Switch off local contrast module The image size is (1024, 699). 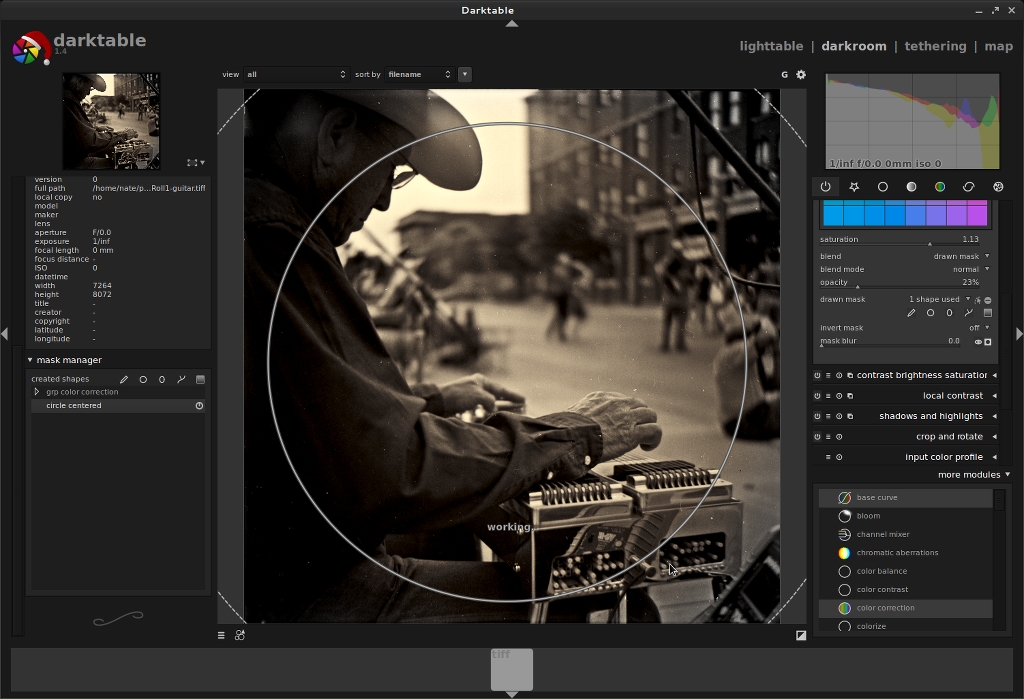(817, 396)
